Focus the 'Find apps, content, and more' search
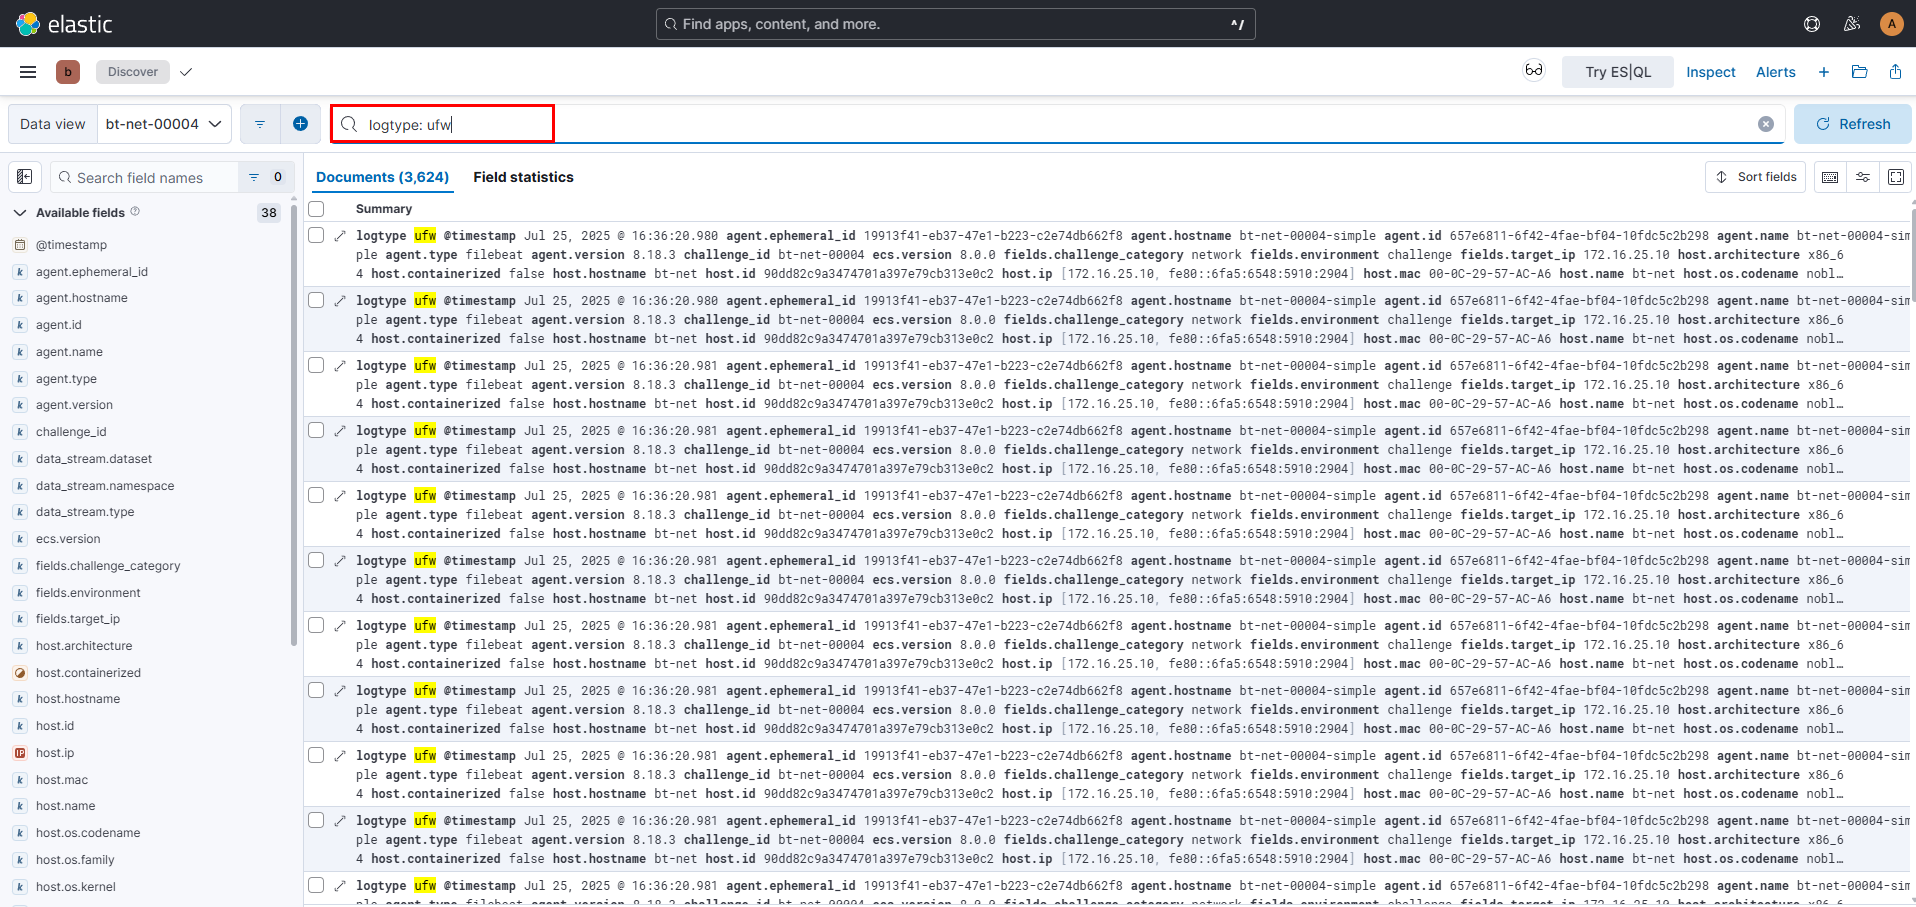Image resolution: width=1916 pixels, height=907 pixels. pos(955,24)
